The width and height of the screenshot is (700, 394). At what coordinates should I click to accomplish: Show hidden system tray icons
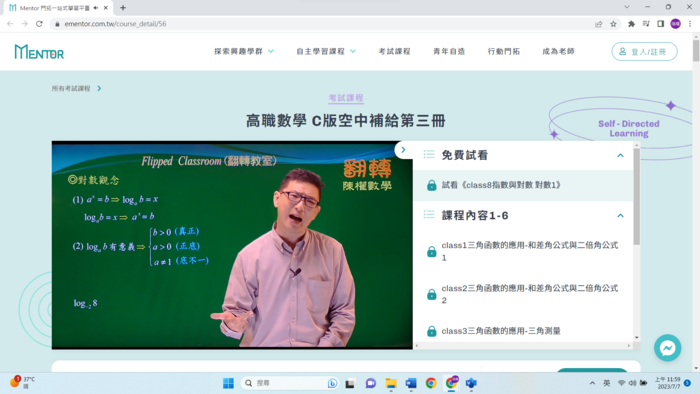tap(592, 383)
